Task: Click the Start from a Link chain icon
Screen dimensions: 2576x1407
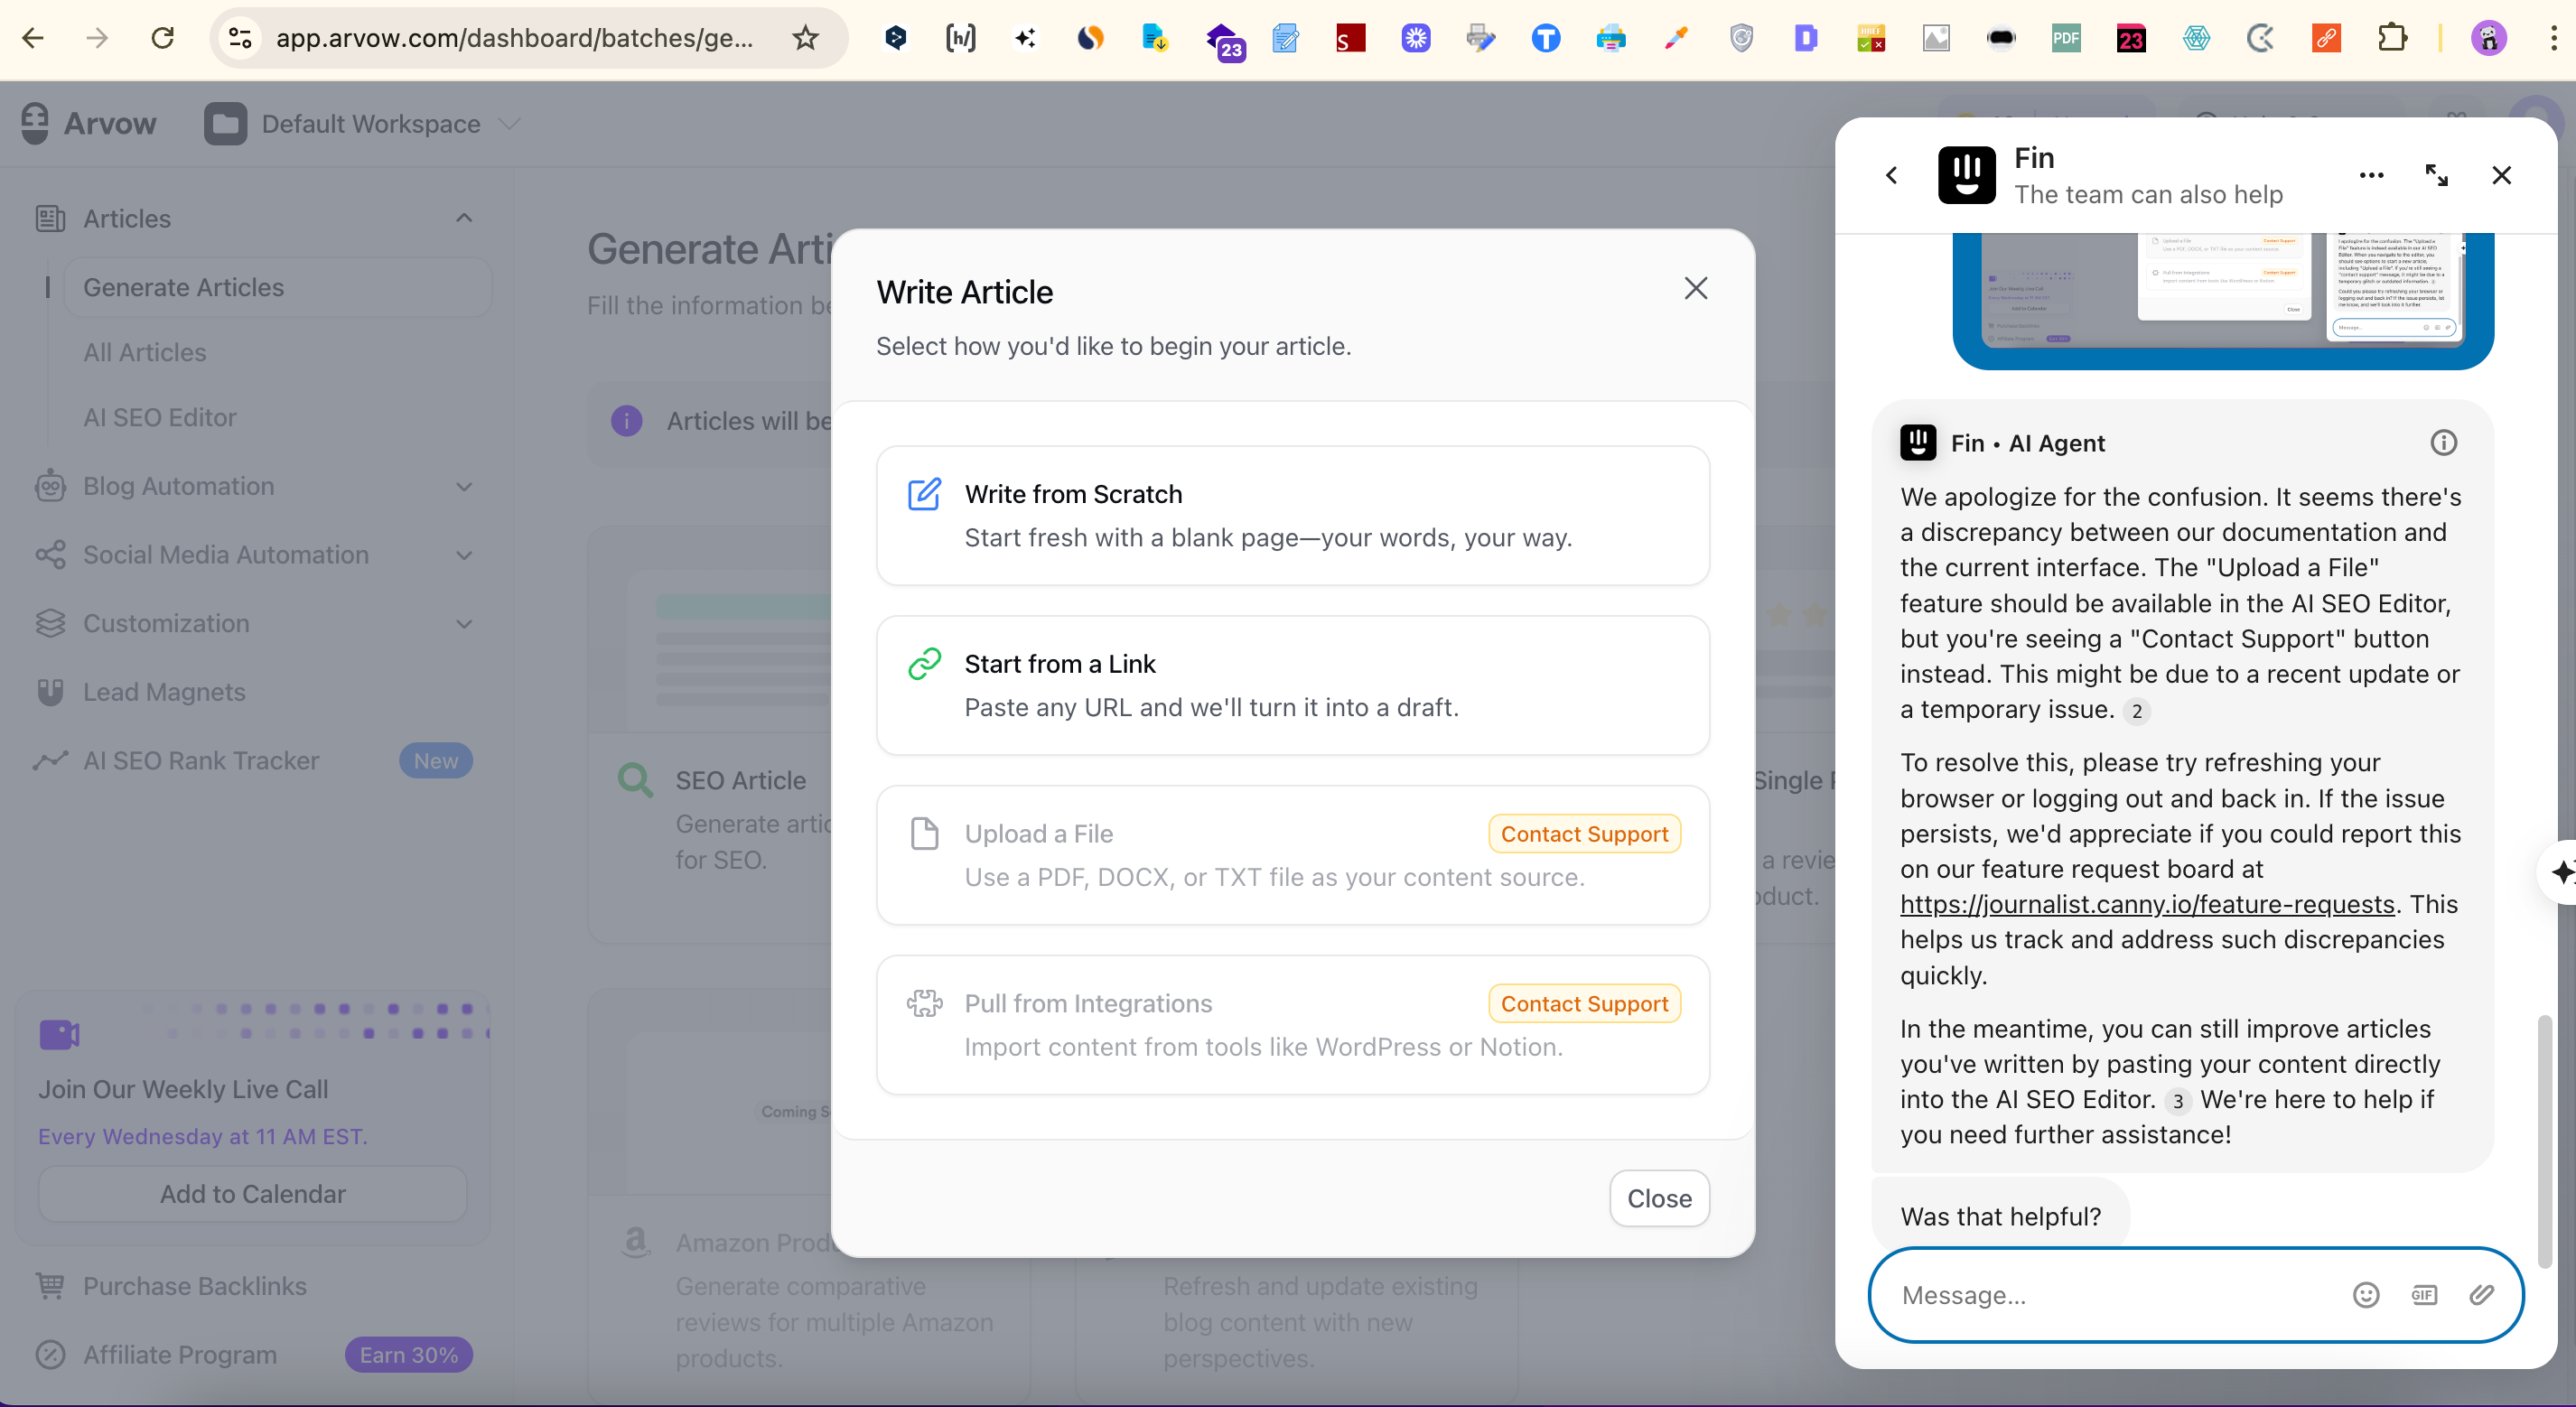Action: 924,664
